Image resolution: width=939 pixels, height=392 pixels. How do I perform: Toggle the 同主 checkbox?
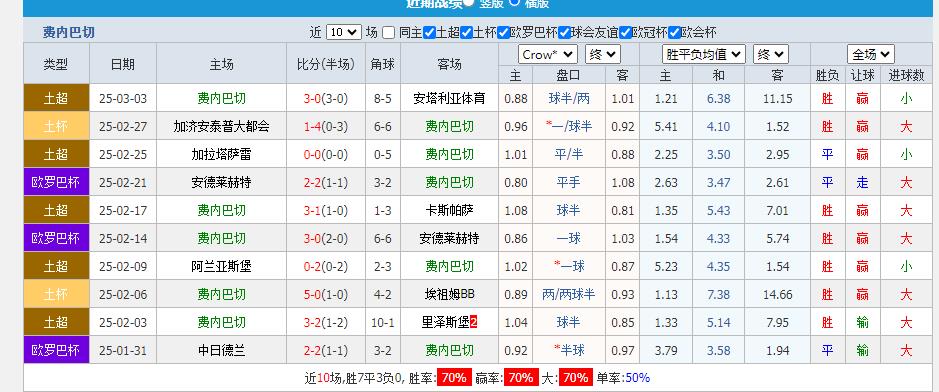click(388, 33)
